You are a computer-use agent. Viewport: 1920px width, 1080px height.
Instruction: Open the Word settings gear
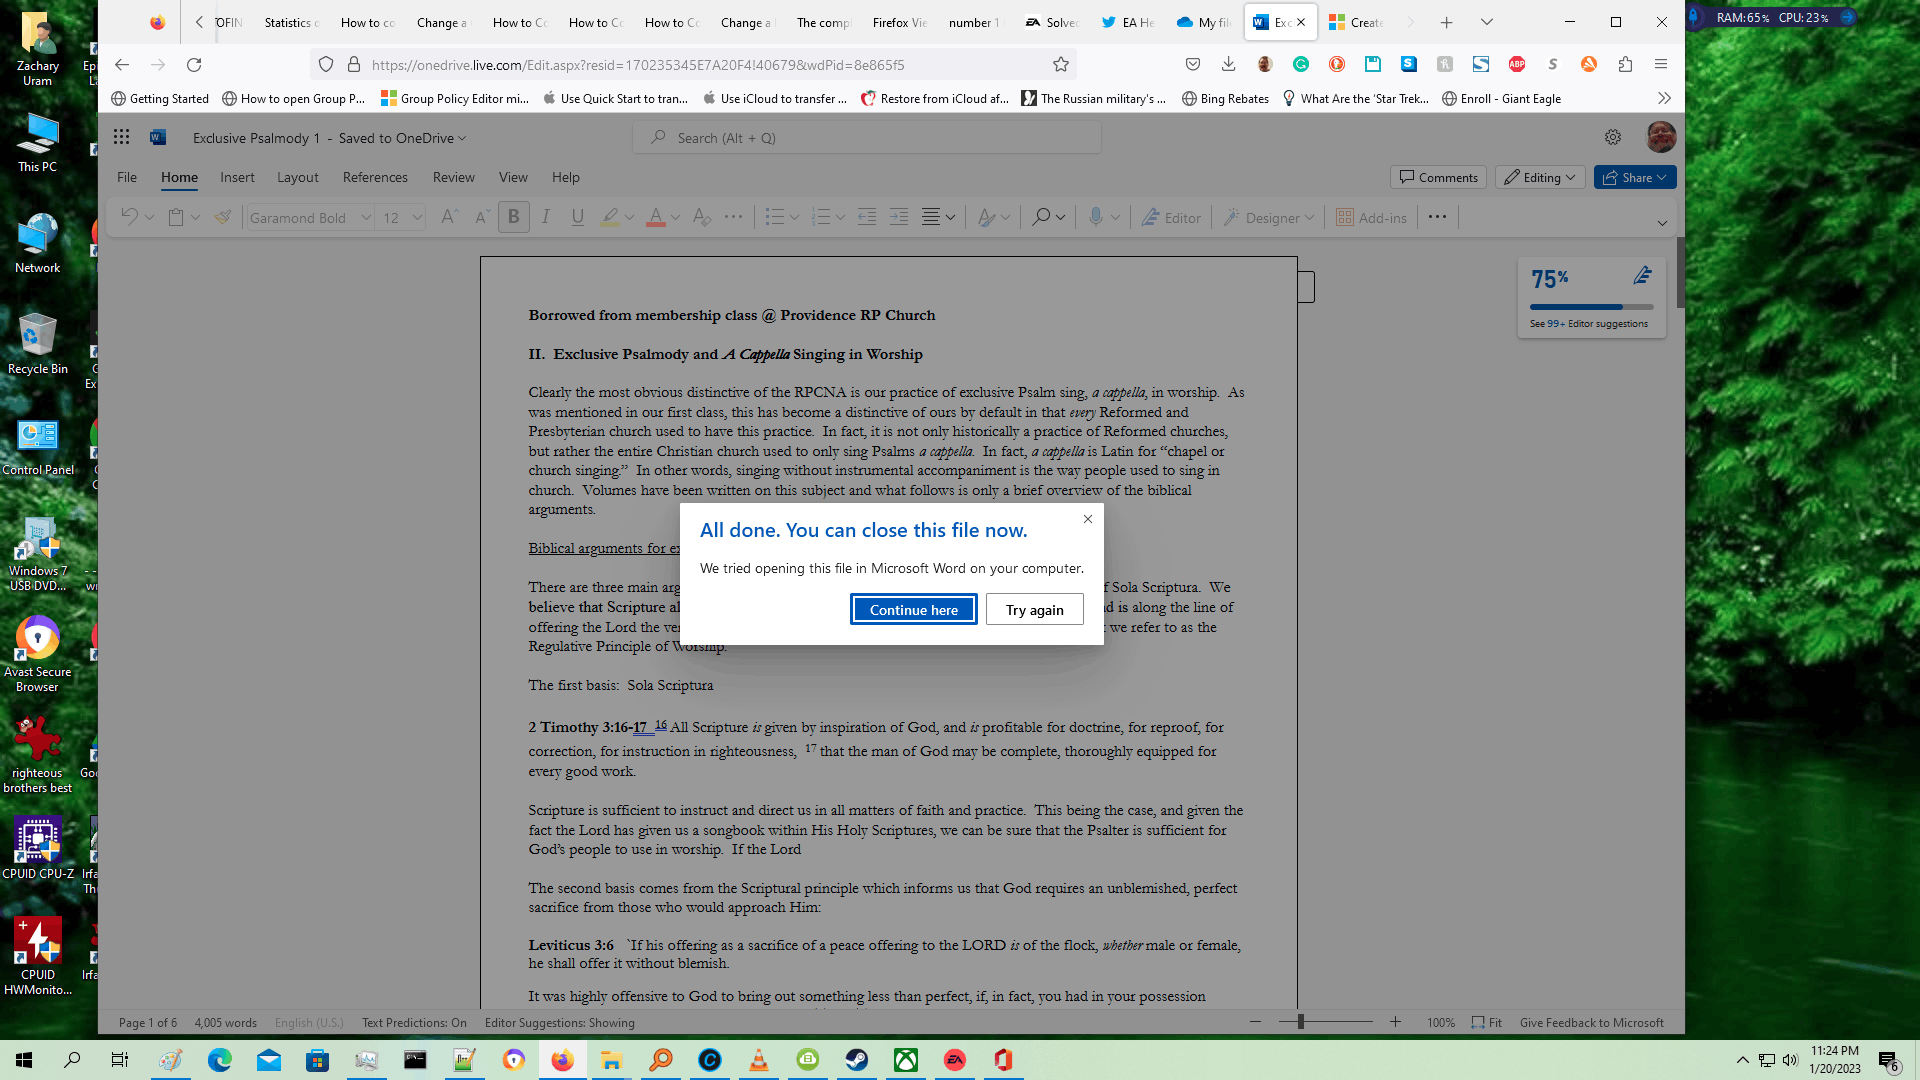[x=1612, y=137]
